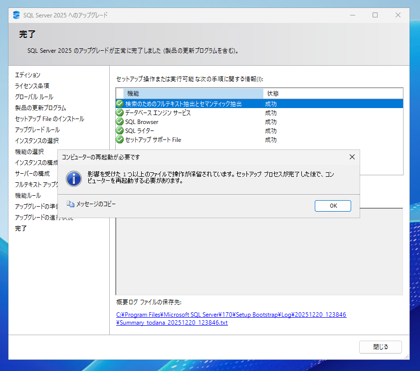Close the restart required dialog with X
Image resolution: width=420 pixels, height=371 pixels.
[352, 157]
